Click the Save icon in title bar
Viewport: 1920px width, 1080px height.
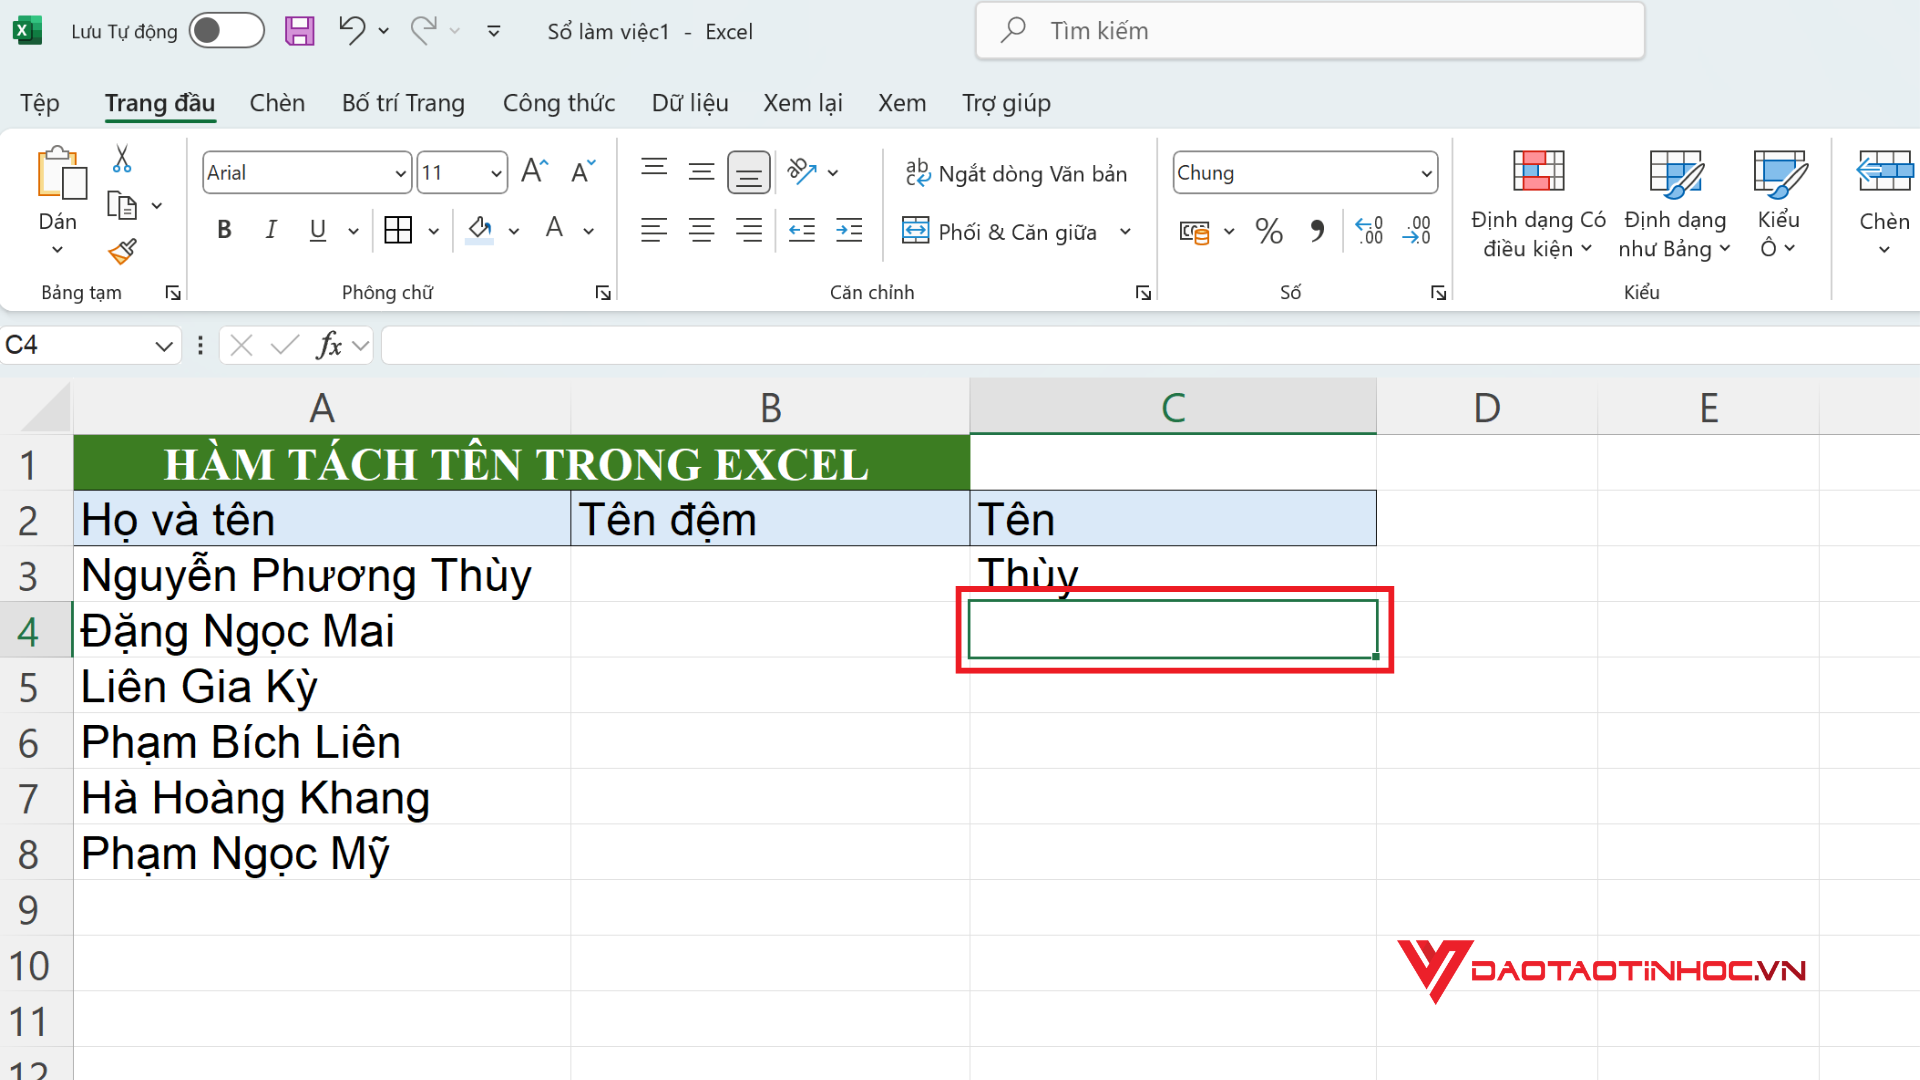tap(299, 31)
